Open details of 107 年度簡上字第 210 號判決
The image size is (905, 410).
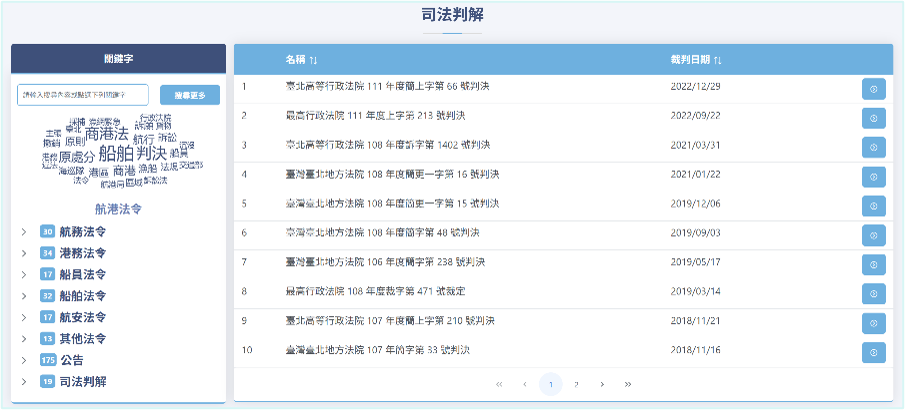click(x=873, y=323)
